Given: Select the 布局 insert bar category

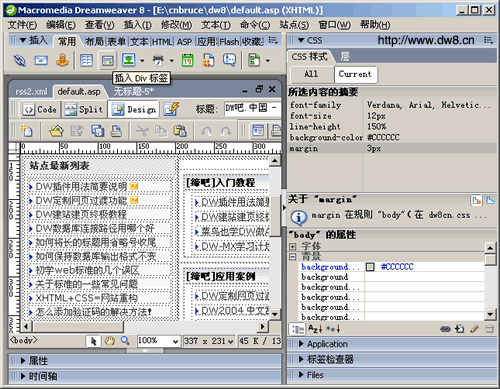Looking at the screenshot, I should (x=94, y=42).
